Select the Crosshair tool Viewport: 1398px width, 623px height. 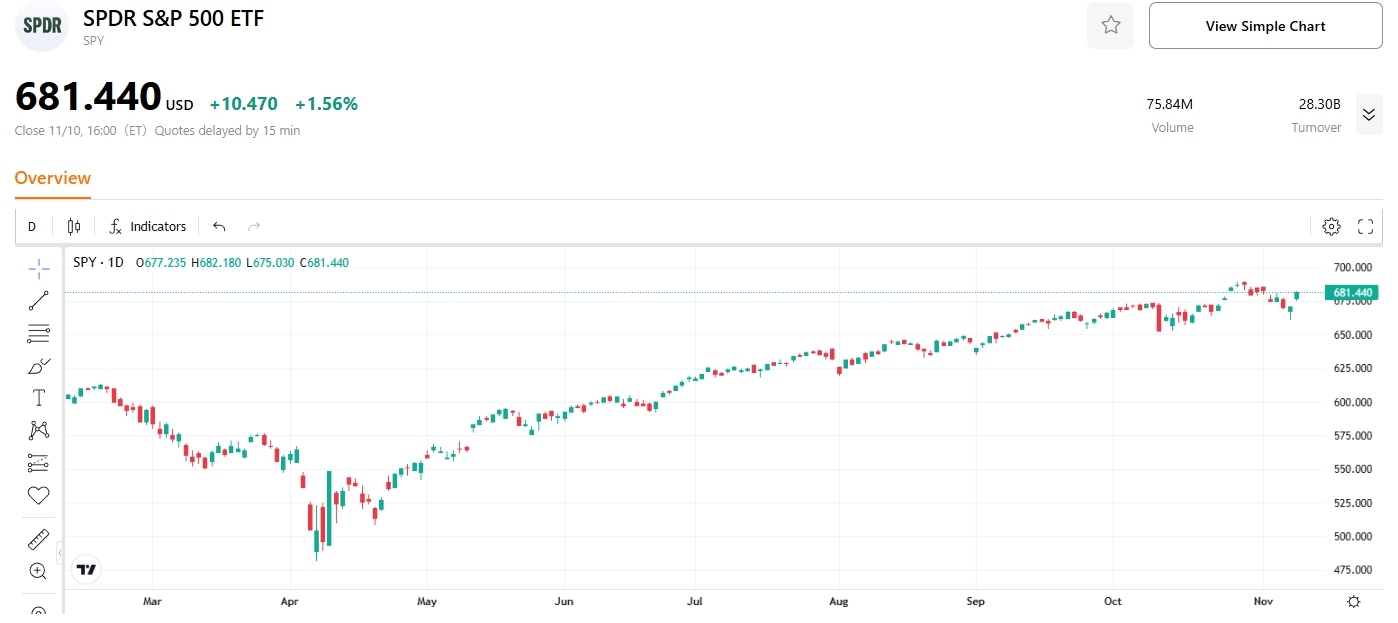(x=38, y=268)
